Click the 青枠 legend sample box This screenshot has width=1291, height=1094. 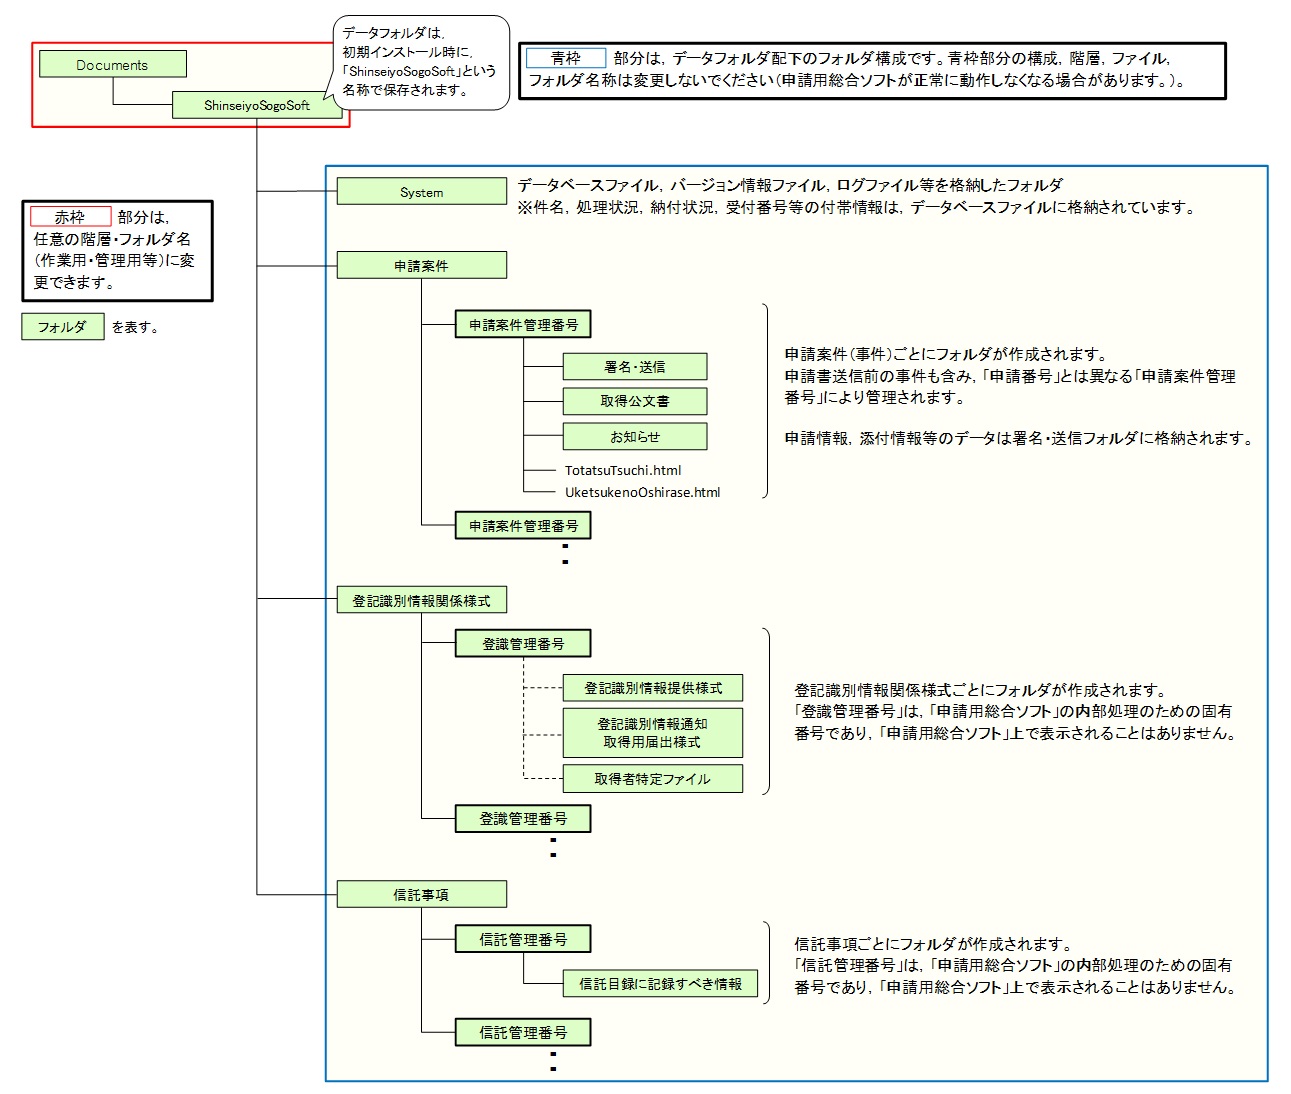tap(566, 58)
